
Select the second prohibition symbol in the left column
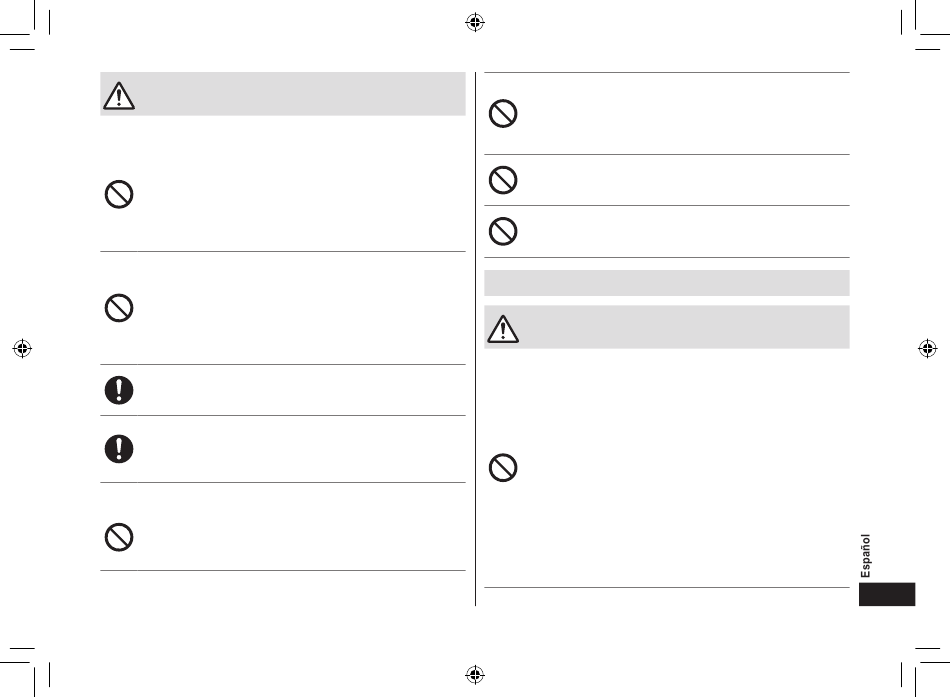pyautogui.click(x=119, y=308)
